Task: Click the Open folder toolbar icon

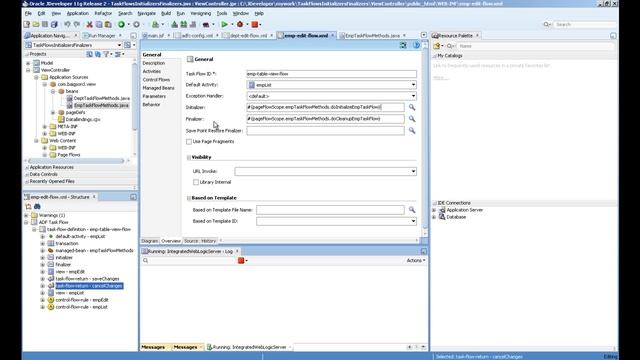Action: pyautogui.click(x=36, y=24)
